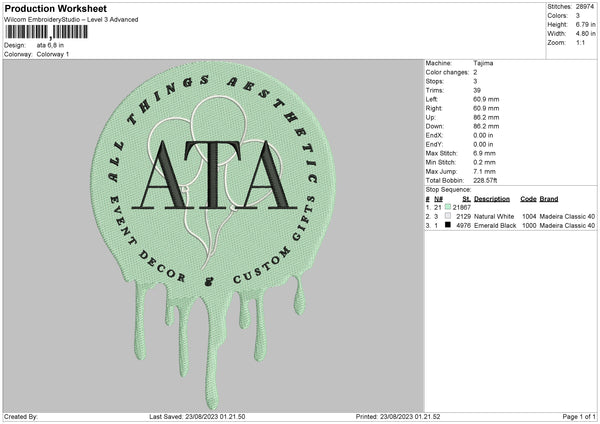Click the Stitches value 28974

pyautogui.click(x=585, y=7)
